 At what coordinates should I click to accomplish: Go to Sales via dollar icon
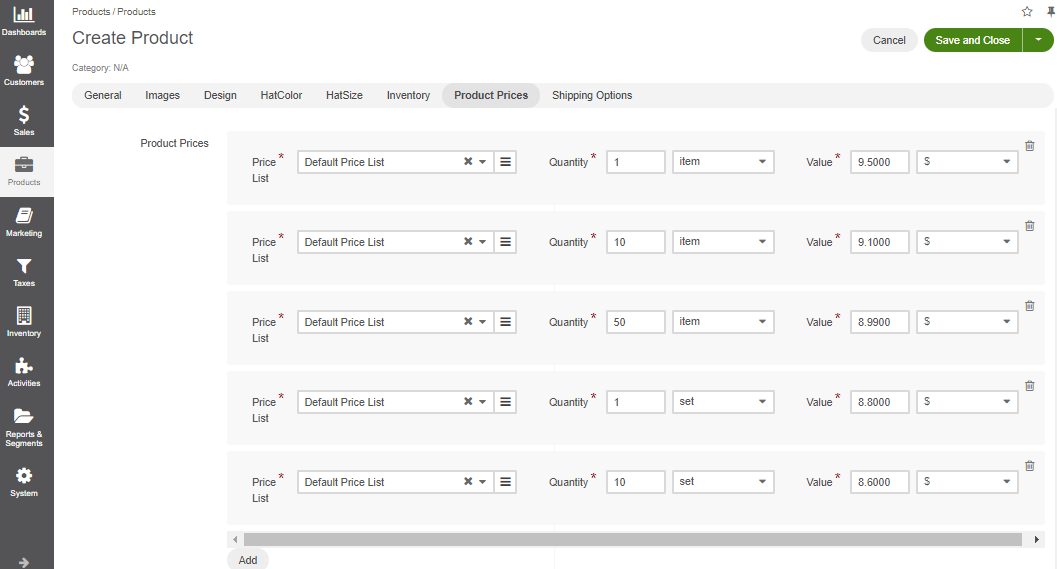pos(24,120)
